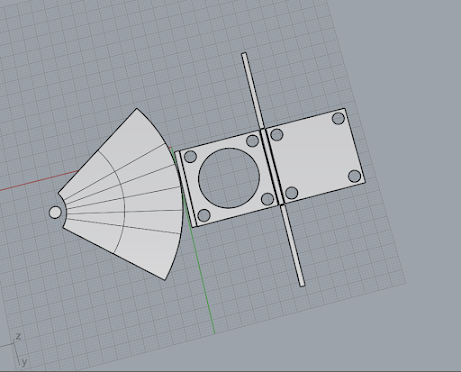Select the bottom-left corner hole of the solid plate
461x372 pixels.
(292, 193)
